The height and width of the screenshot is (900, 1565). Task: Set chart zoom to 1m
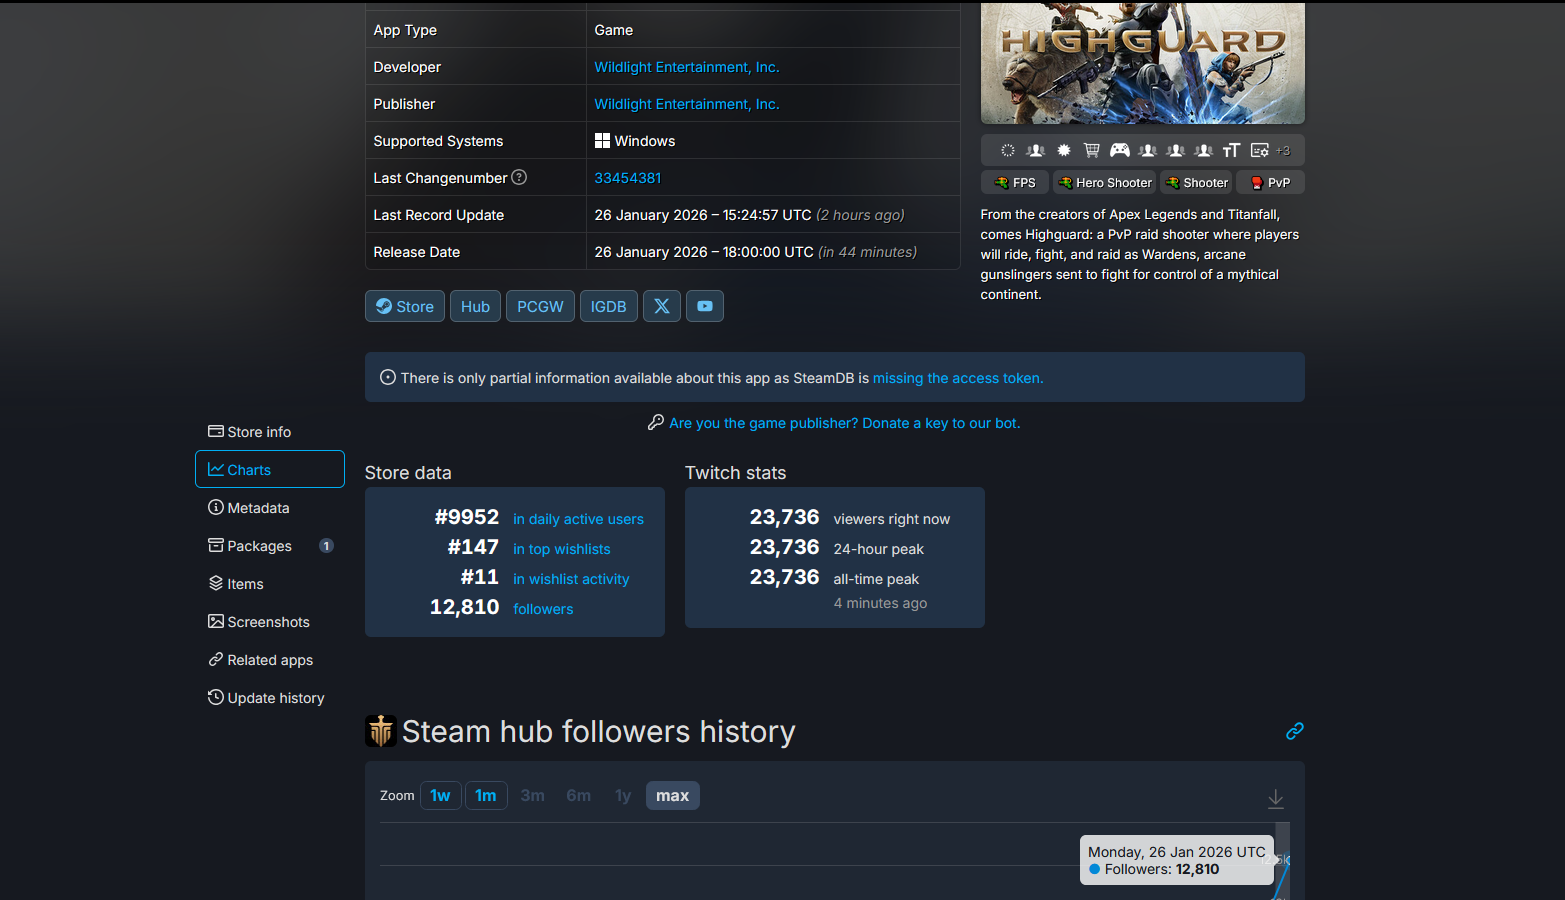(x=486, y=795)
